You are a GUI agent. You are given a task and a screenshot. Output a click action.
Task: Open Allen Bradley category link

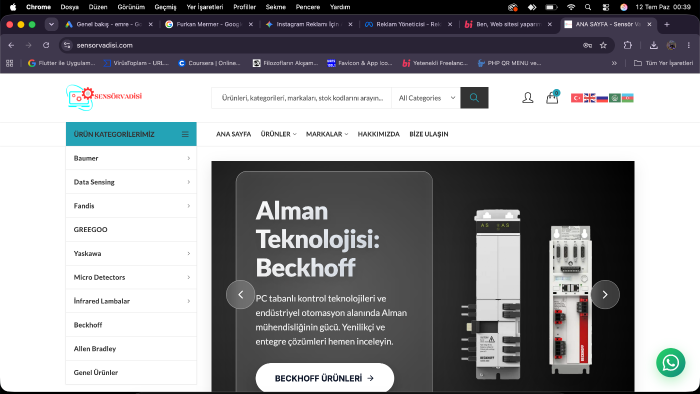click(95, 348)
